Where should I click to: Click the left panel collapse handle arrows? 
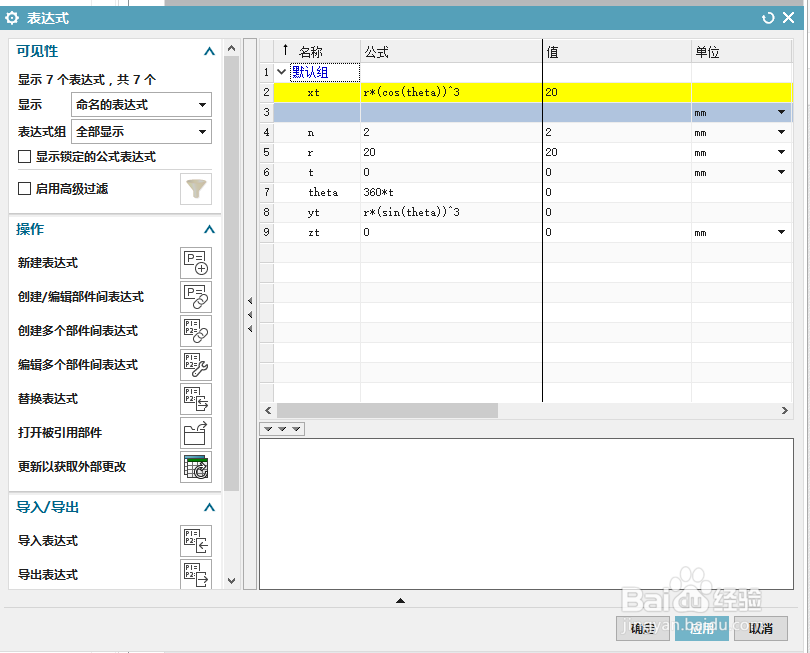(x=250, y=315)
